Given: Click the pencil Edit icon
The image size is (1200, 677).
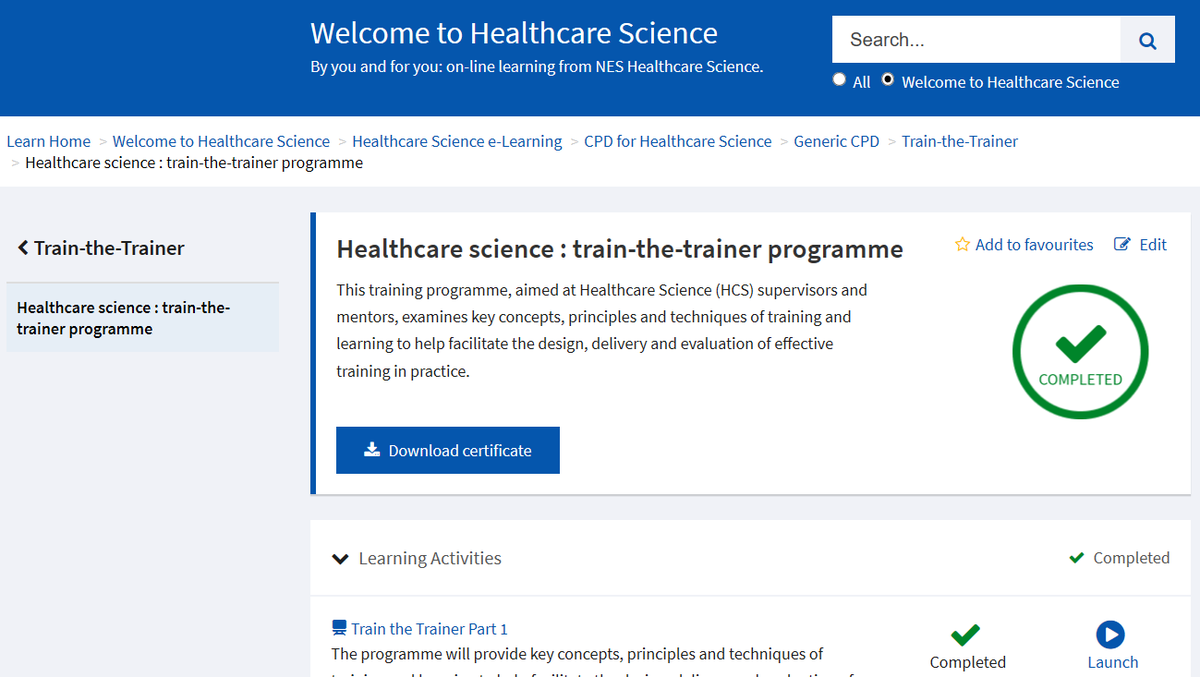Looking at the screenshot, I should click(1123, 245).
